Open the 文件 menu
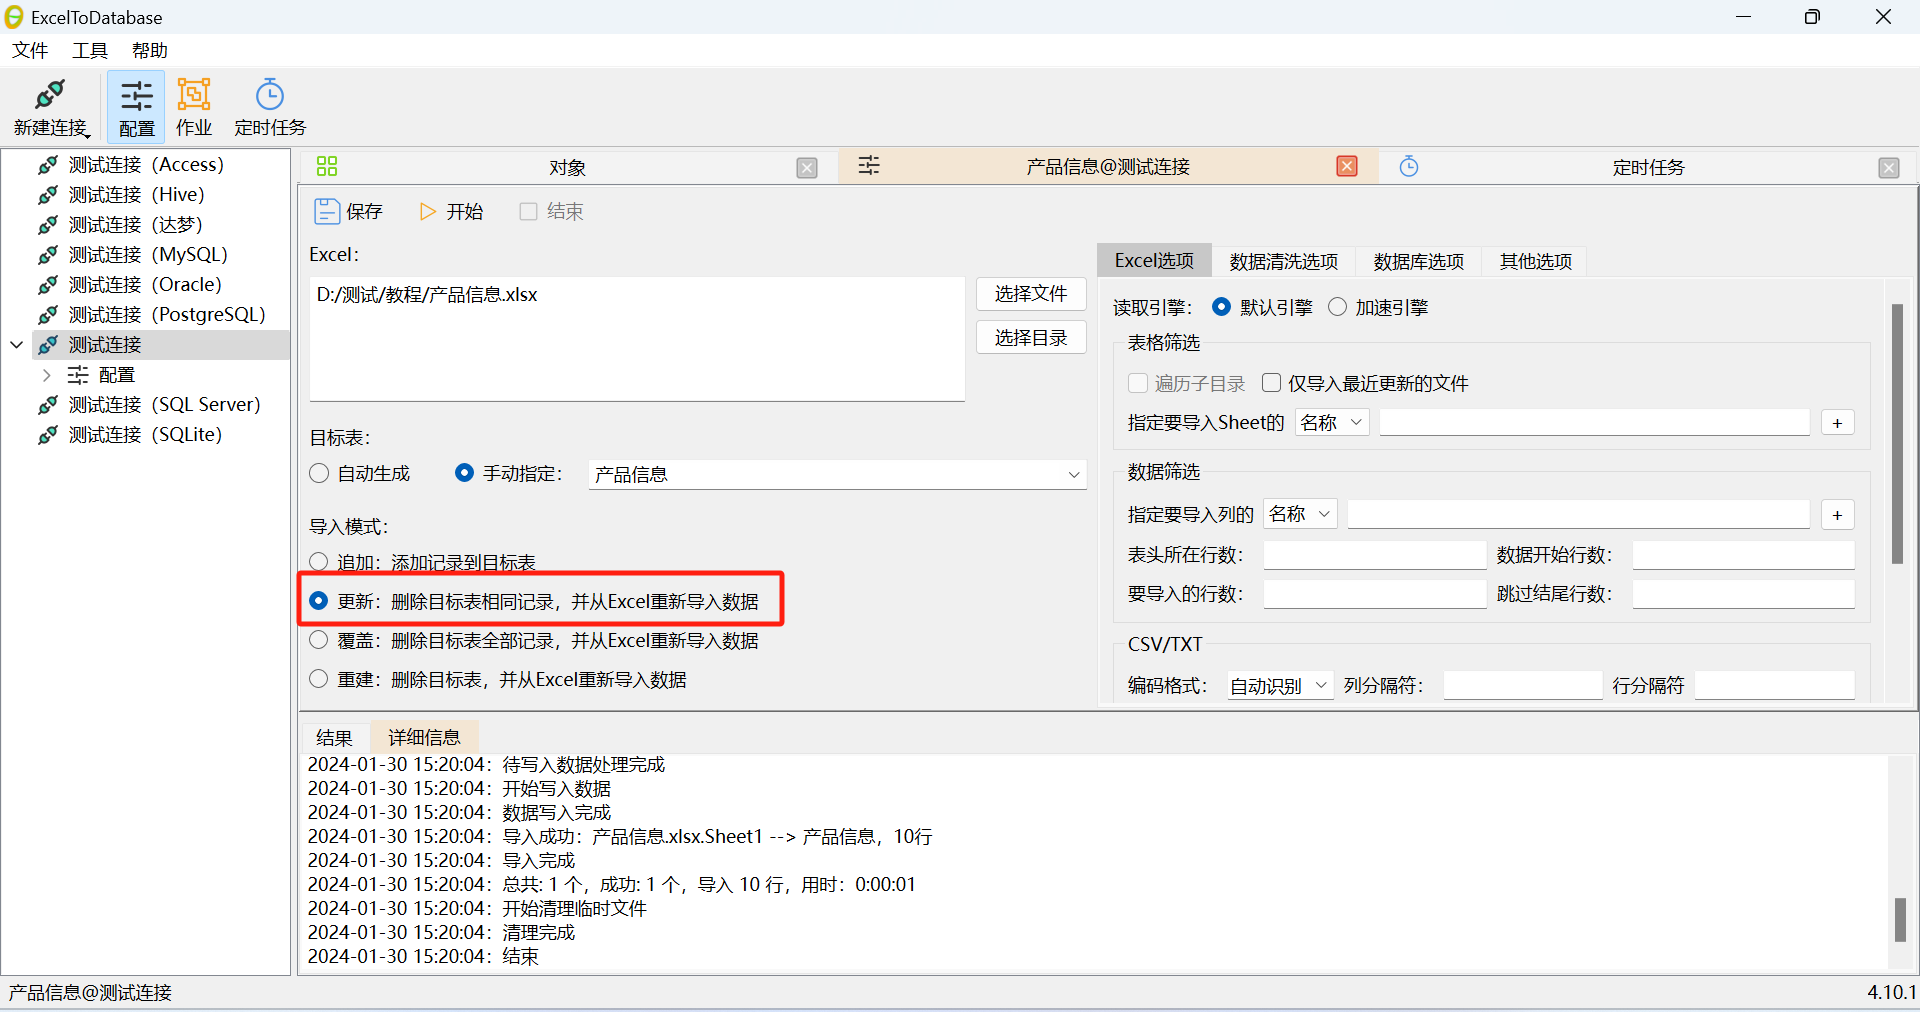The height and width of the screenshot is (1012, 1920). [x=30, y=50]
